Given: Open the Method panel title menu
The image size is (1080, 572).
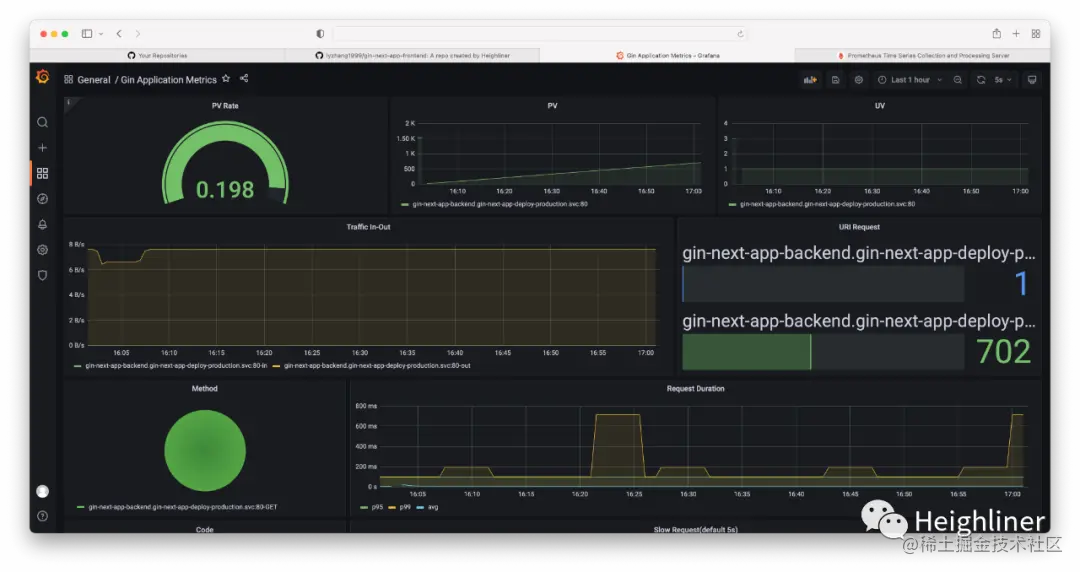Looking at the screenshot, I should 205,389.
